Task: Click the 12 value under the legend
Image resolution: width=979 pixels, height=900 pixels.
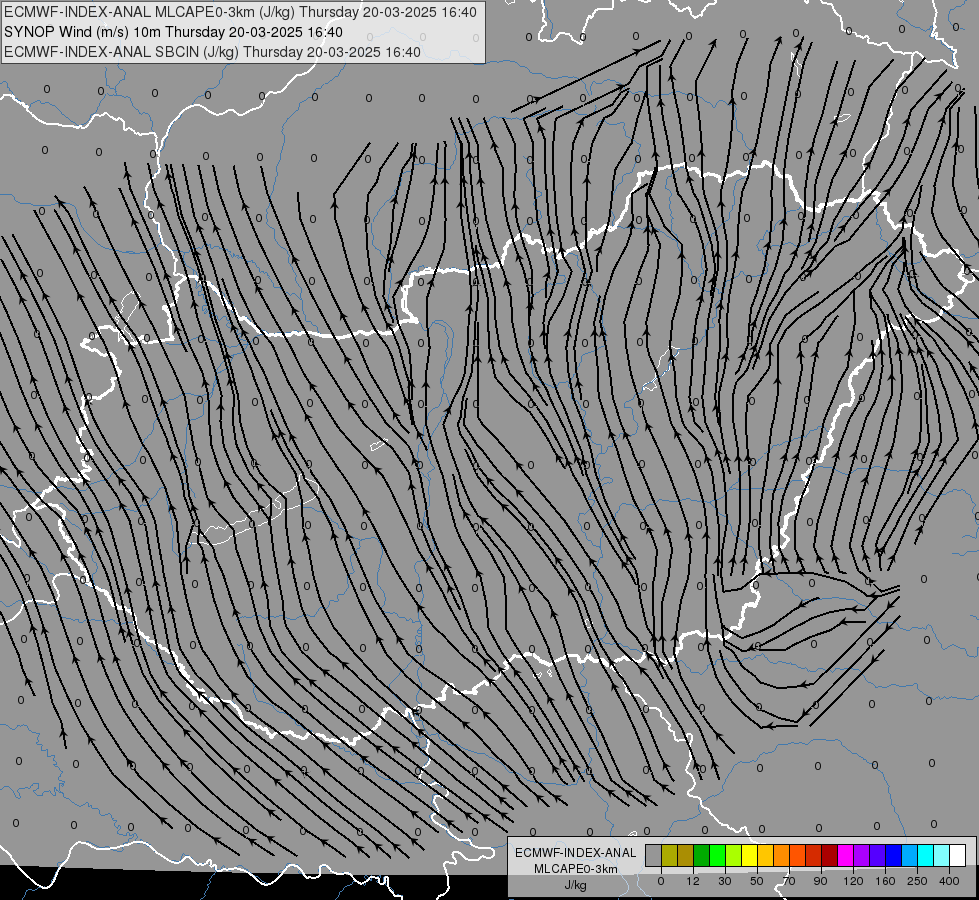Action: (692, 881)
